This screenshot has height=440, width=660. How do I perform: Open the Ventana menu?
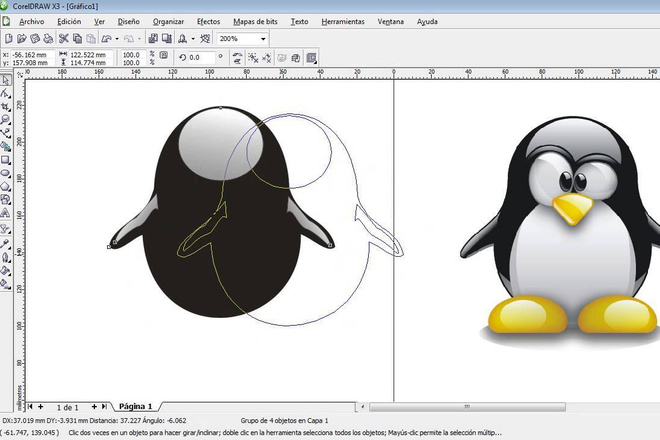tap(391, 21)
